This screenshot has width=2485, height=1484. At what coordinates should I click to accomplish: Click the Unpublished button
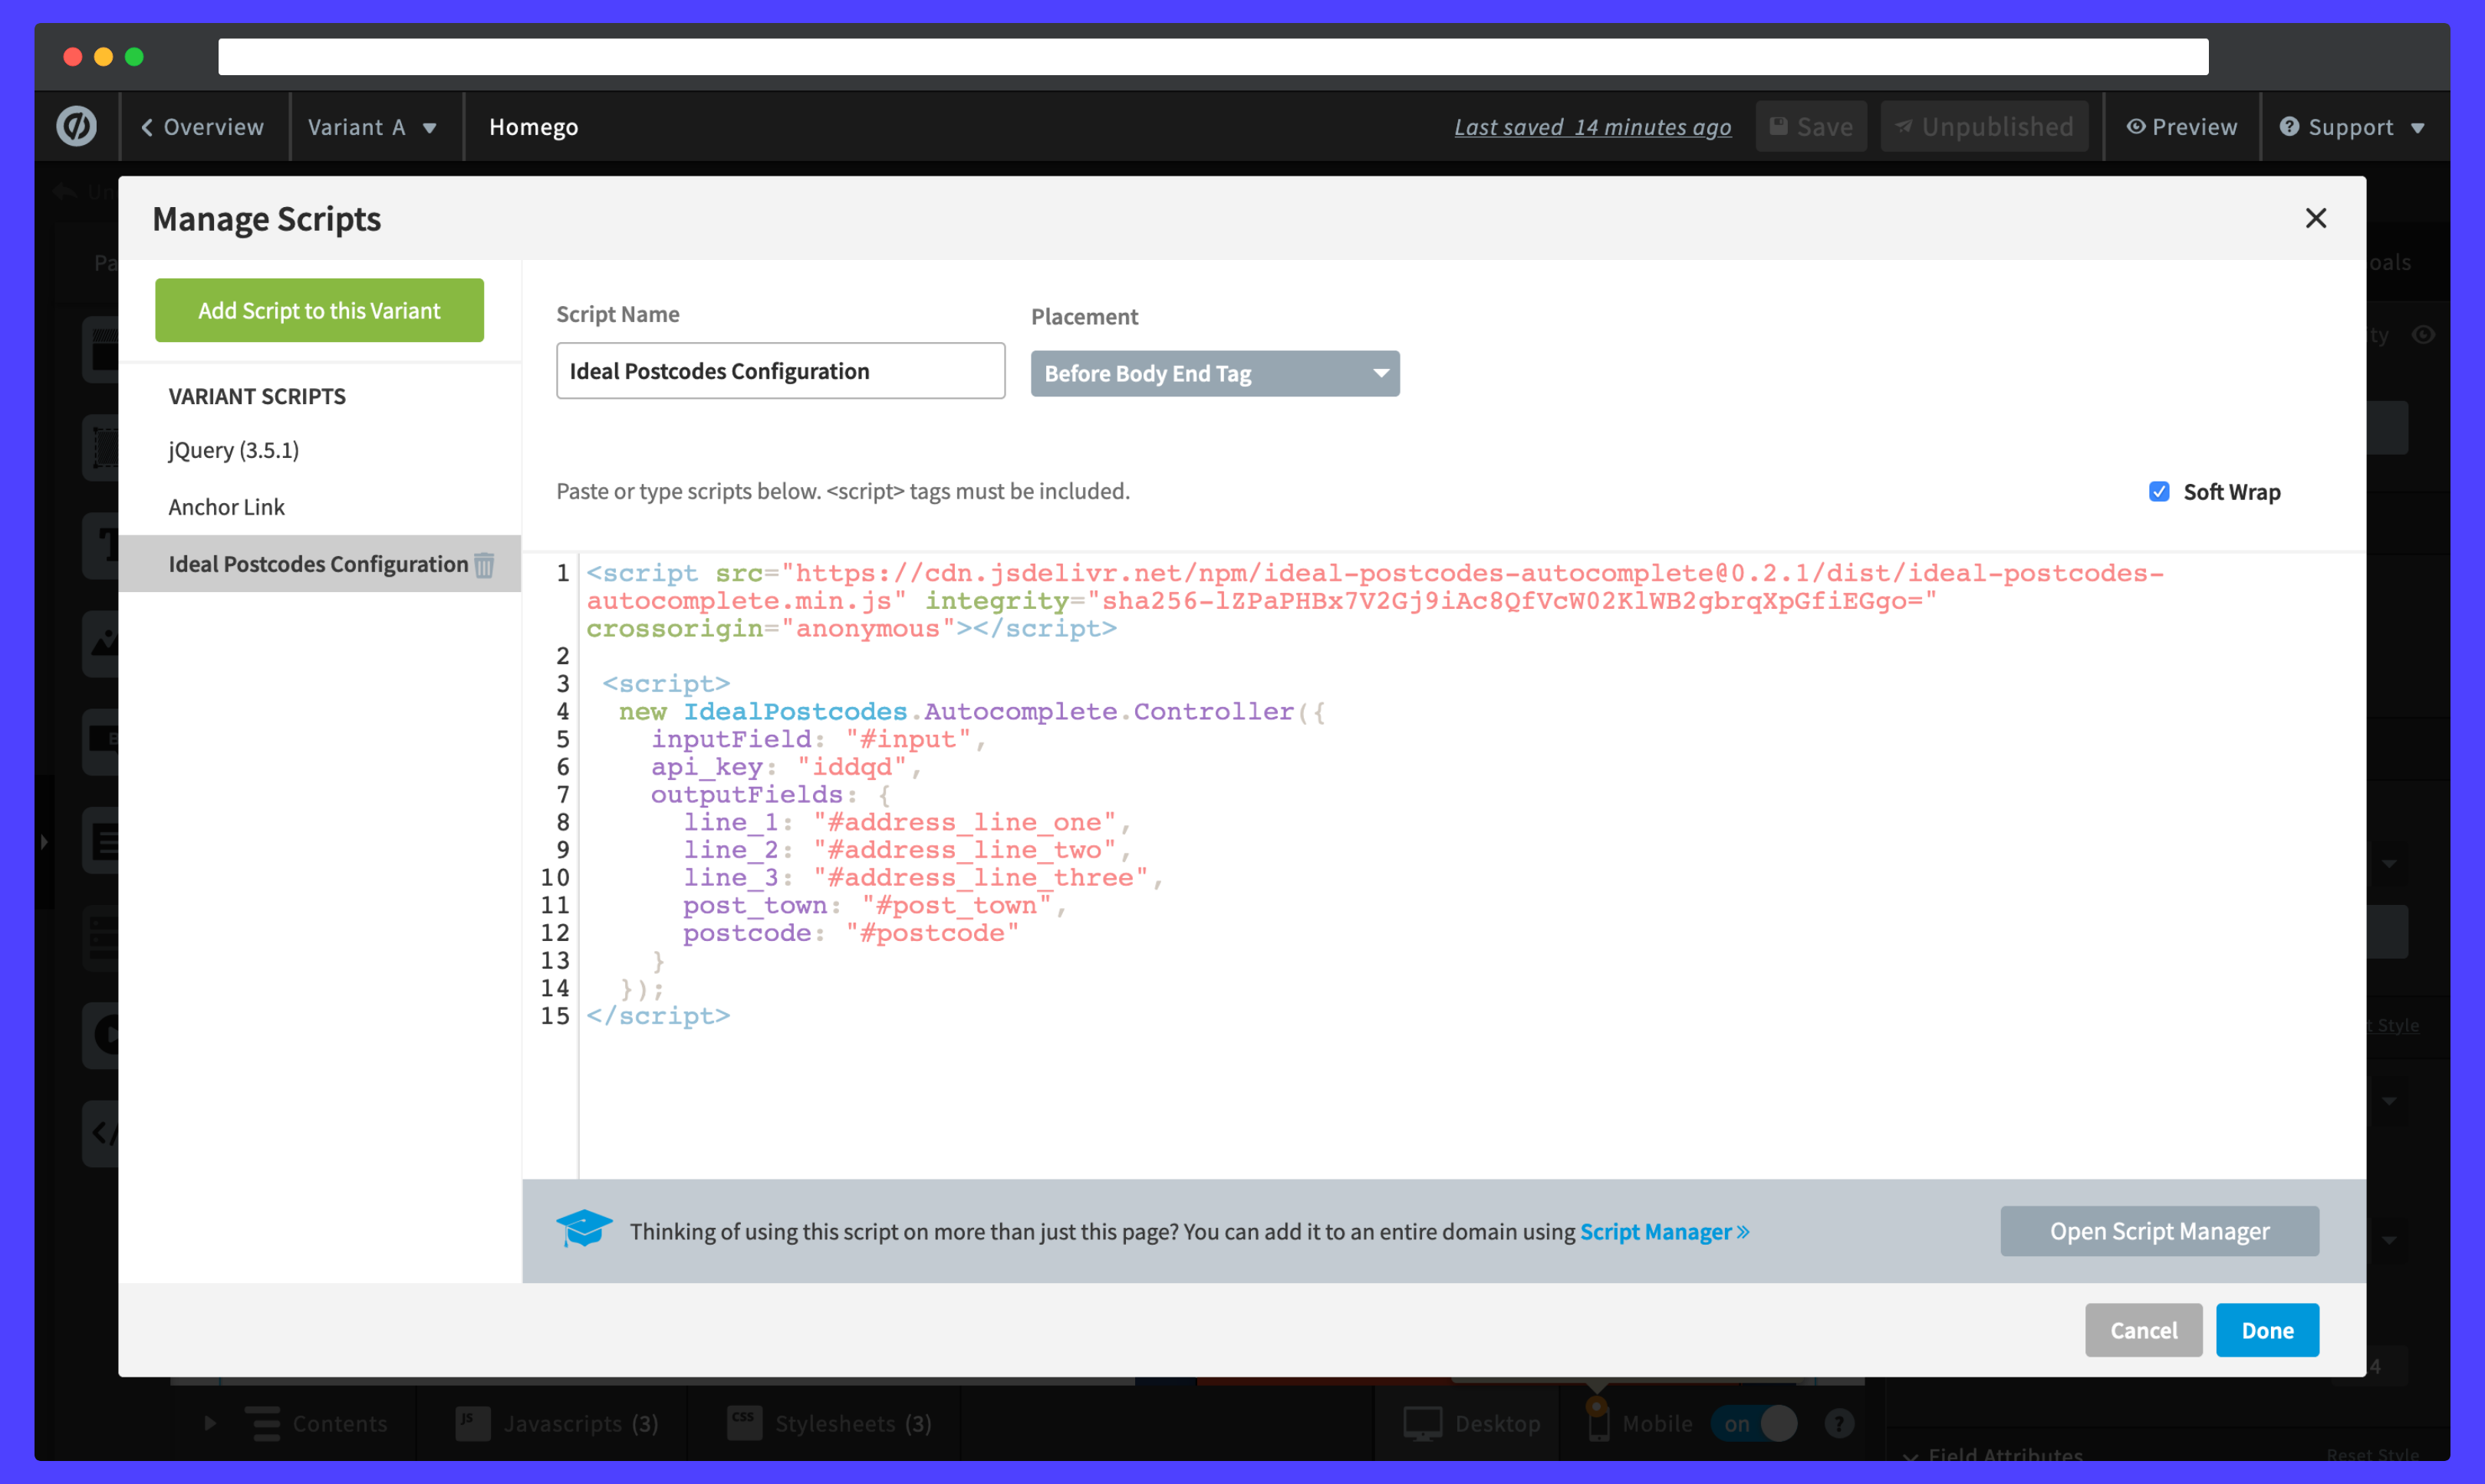coord(1984,127)
